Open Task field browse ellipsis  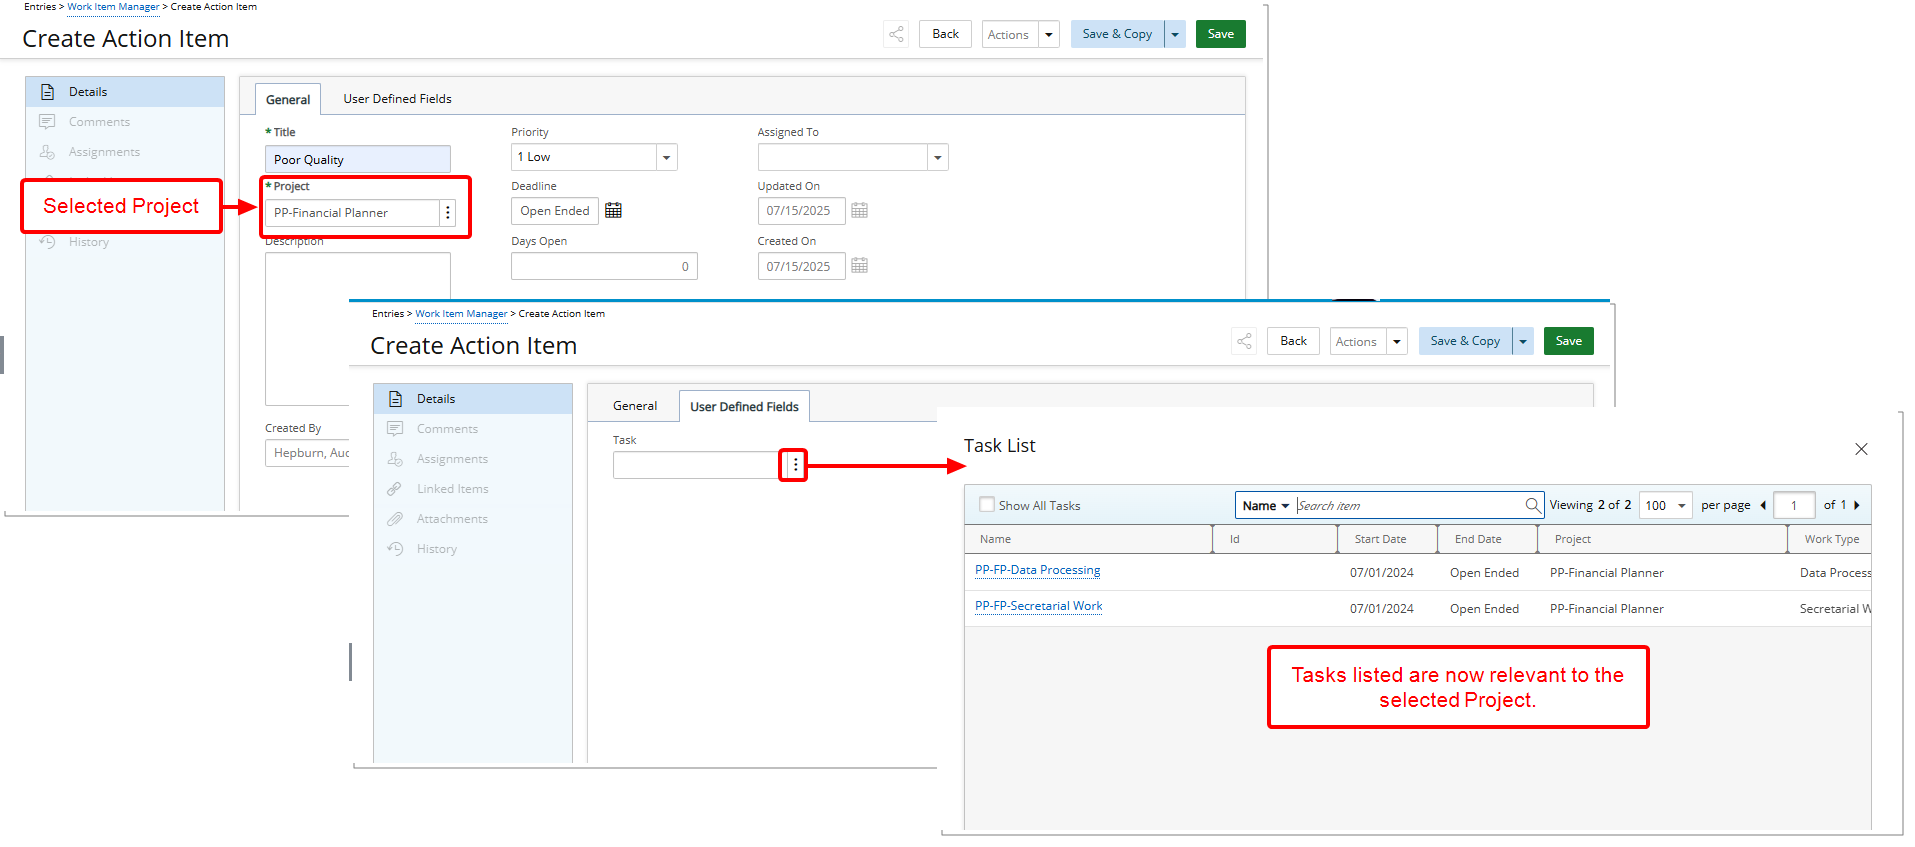pyautogui.click(x=795, y=465)
